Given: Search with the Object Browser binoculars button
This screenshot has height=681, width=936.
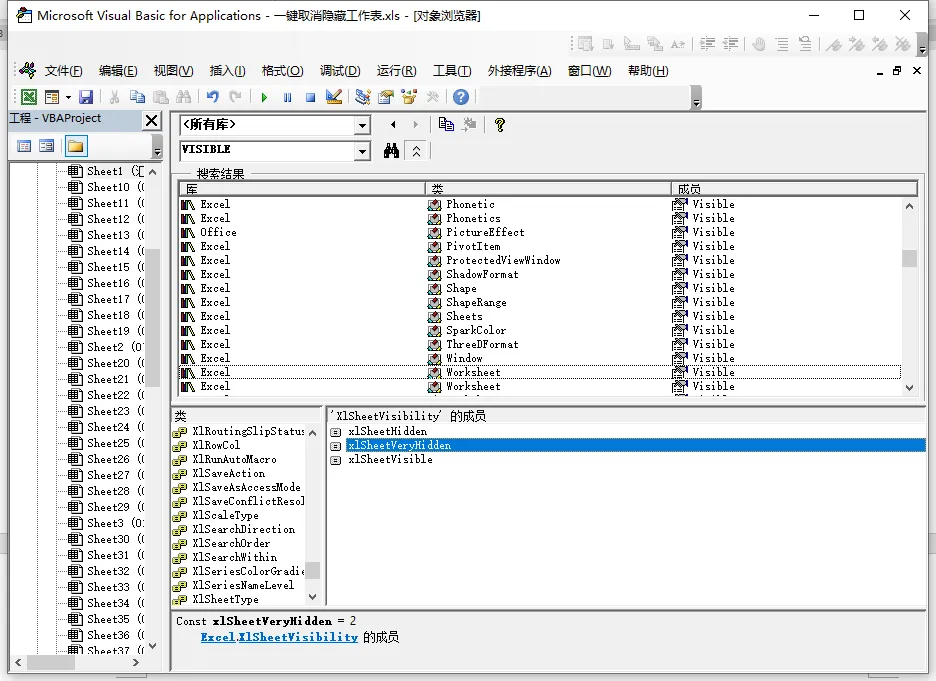Looking at the screenshot, I should tap(391, 150).
